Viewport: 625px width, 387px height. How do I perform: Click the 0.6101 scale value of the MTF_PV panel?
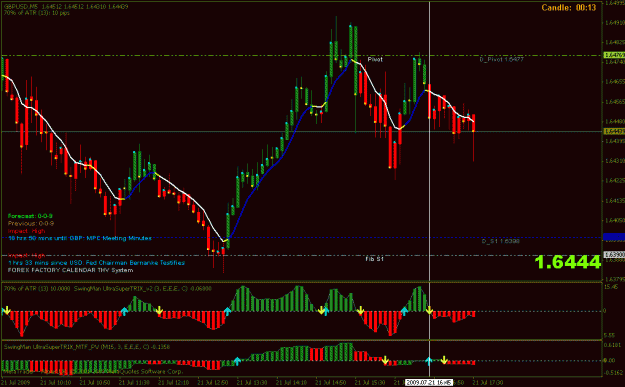coord(613,345)
